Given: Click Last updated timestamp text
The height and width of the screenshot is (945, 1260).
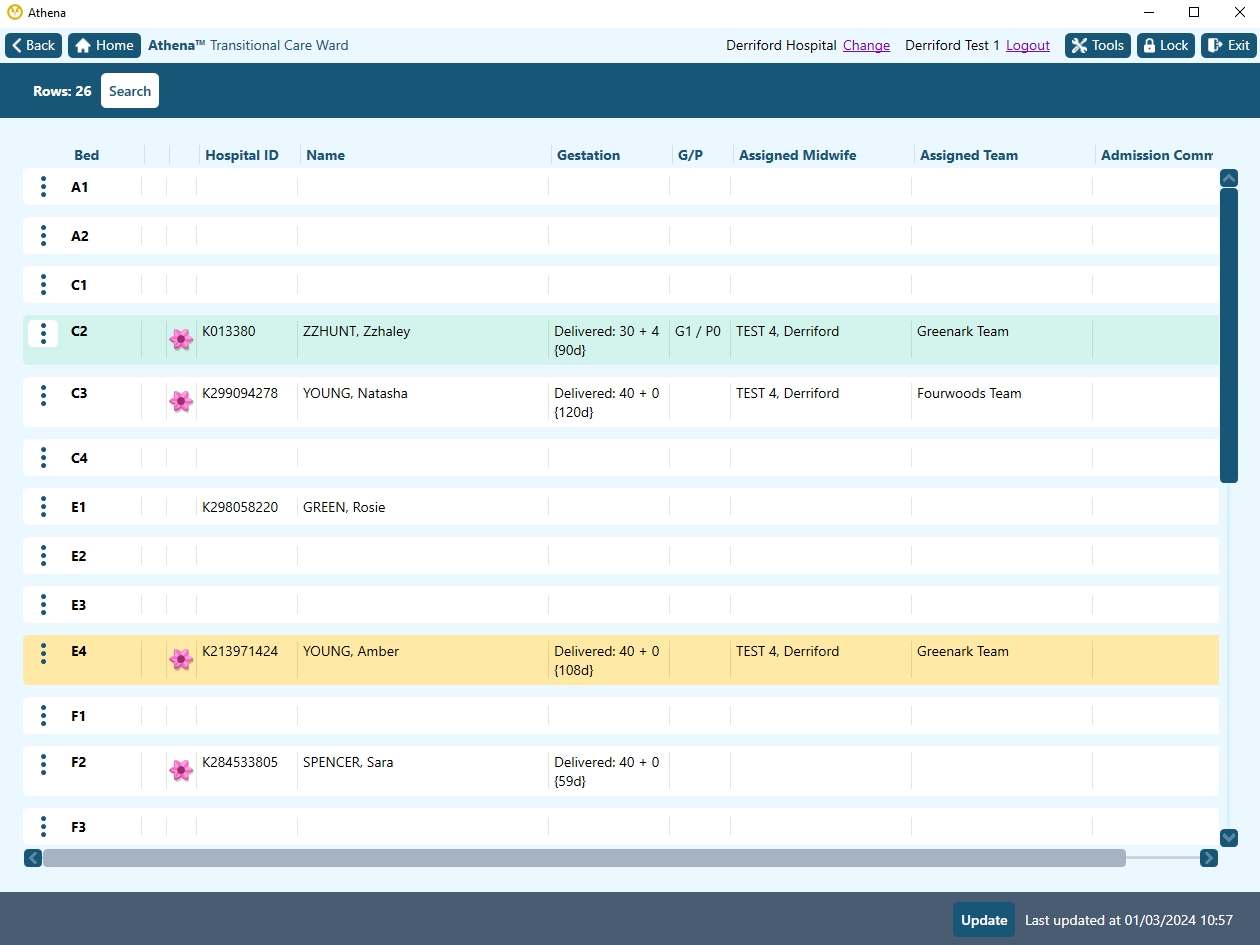Looking at the screenshot, I should click(1129, 920).
